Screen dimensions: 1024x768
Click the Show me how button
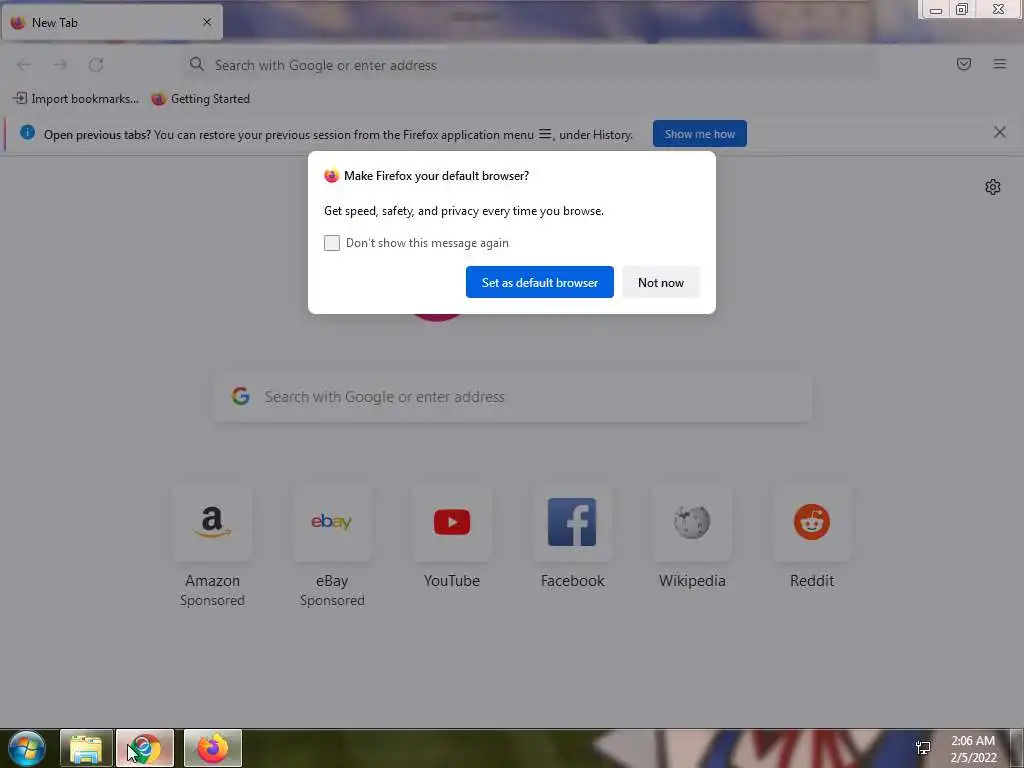[x=699, y=134]
